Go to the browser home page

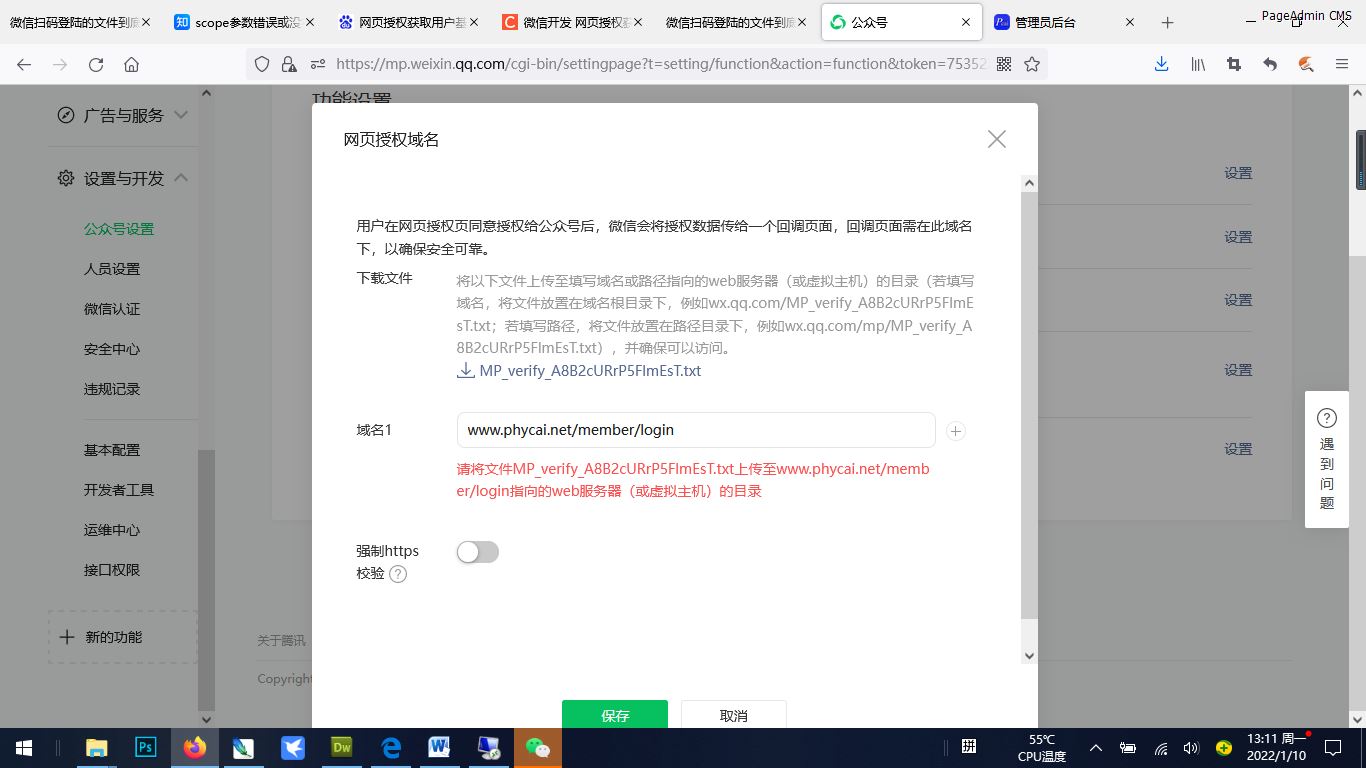131,64
